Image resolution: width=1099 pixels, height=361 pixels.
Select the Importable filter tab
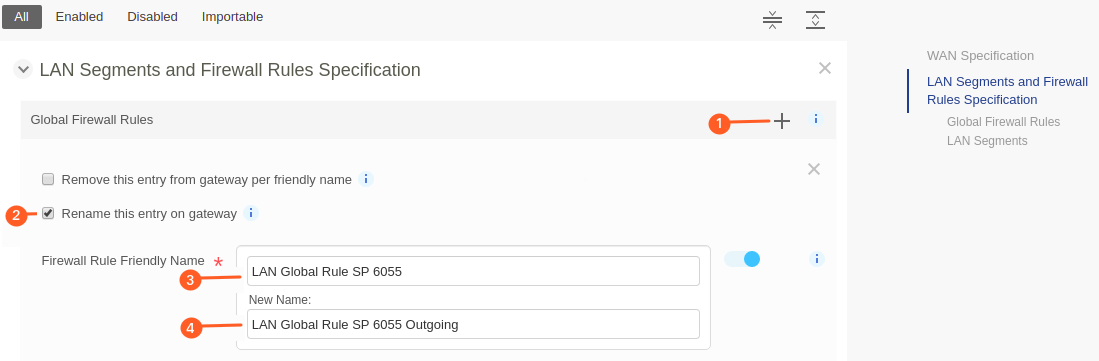[232, 17]
